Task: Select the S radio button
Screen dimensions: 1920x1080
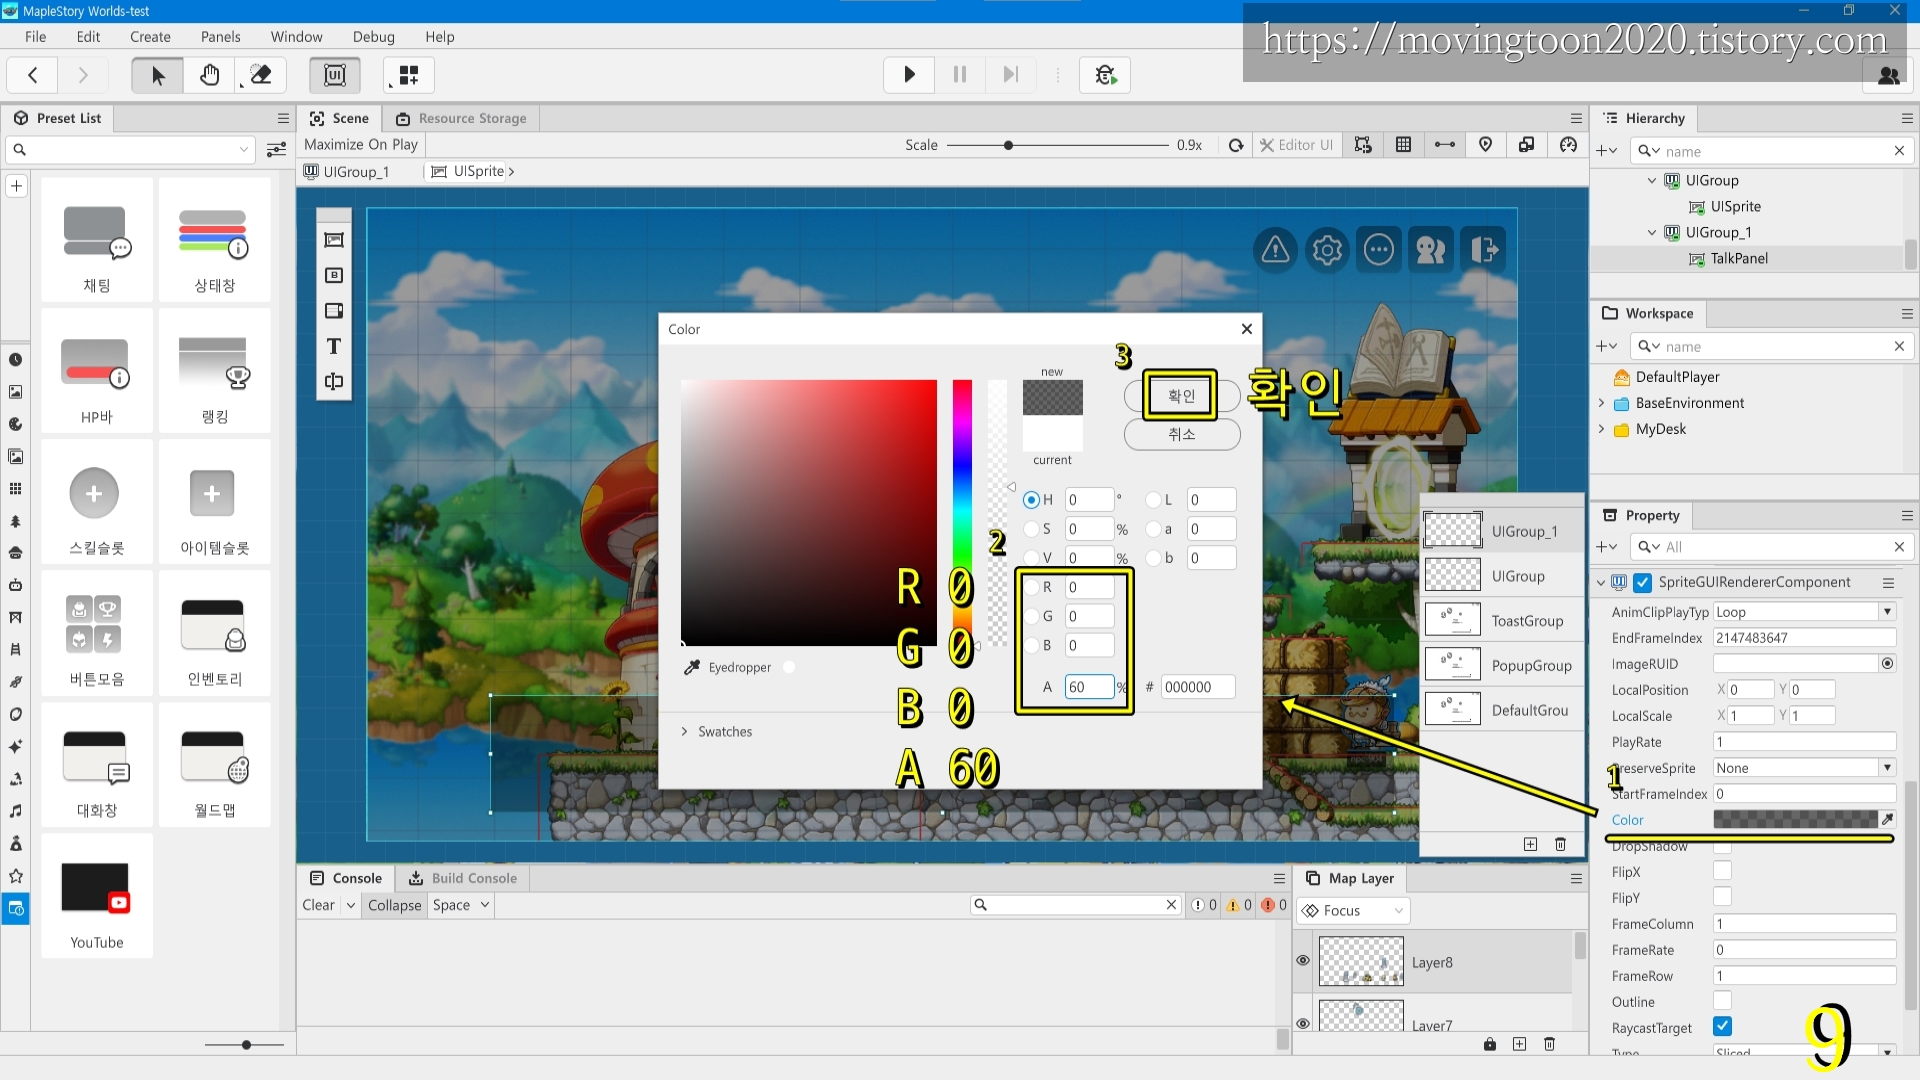Action: pos(1031,529)
